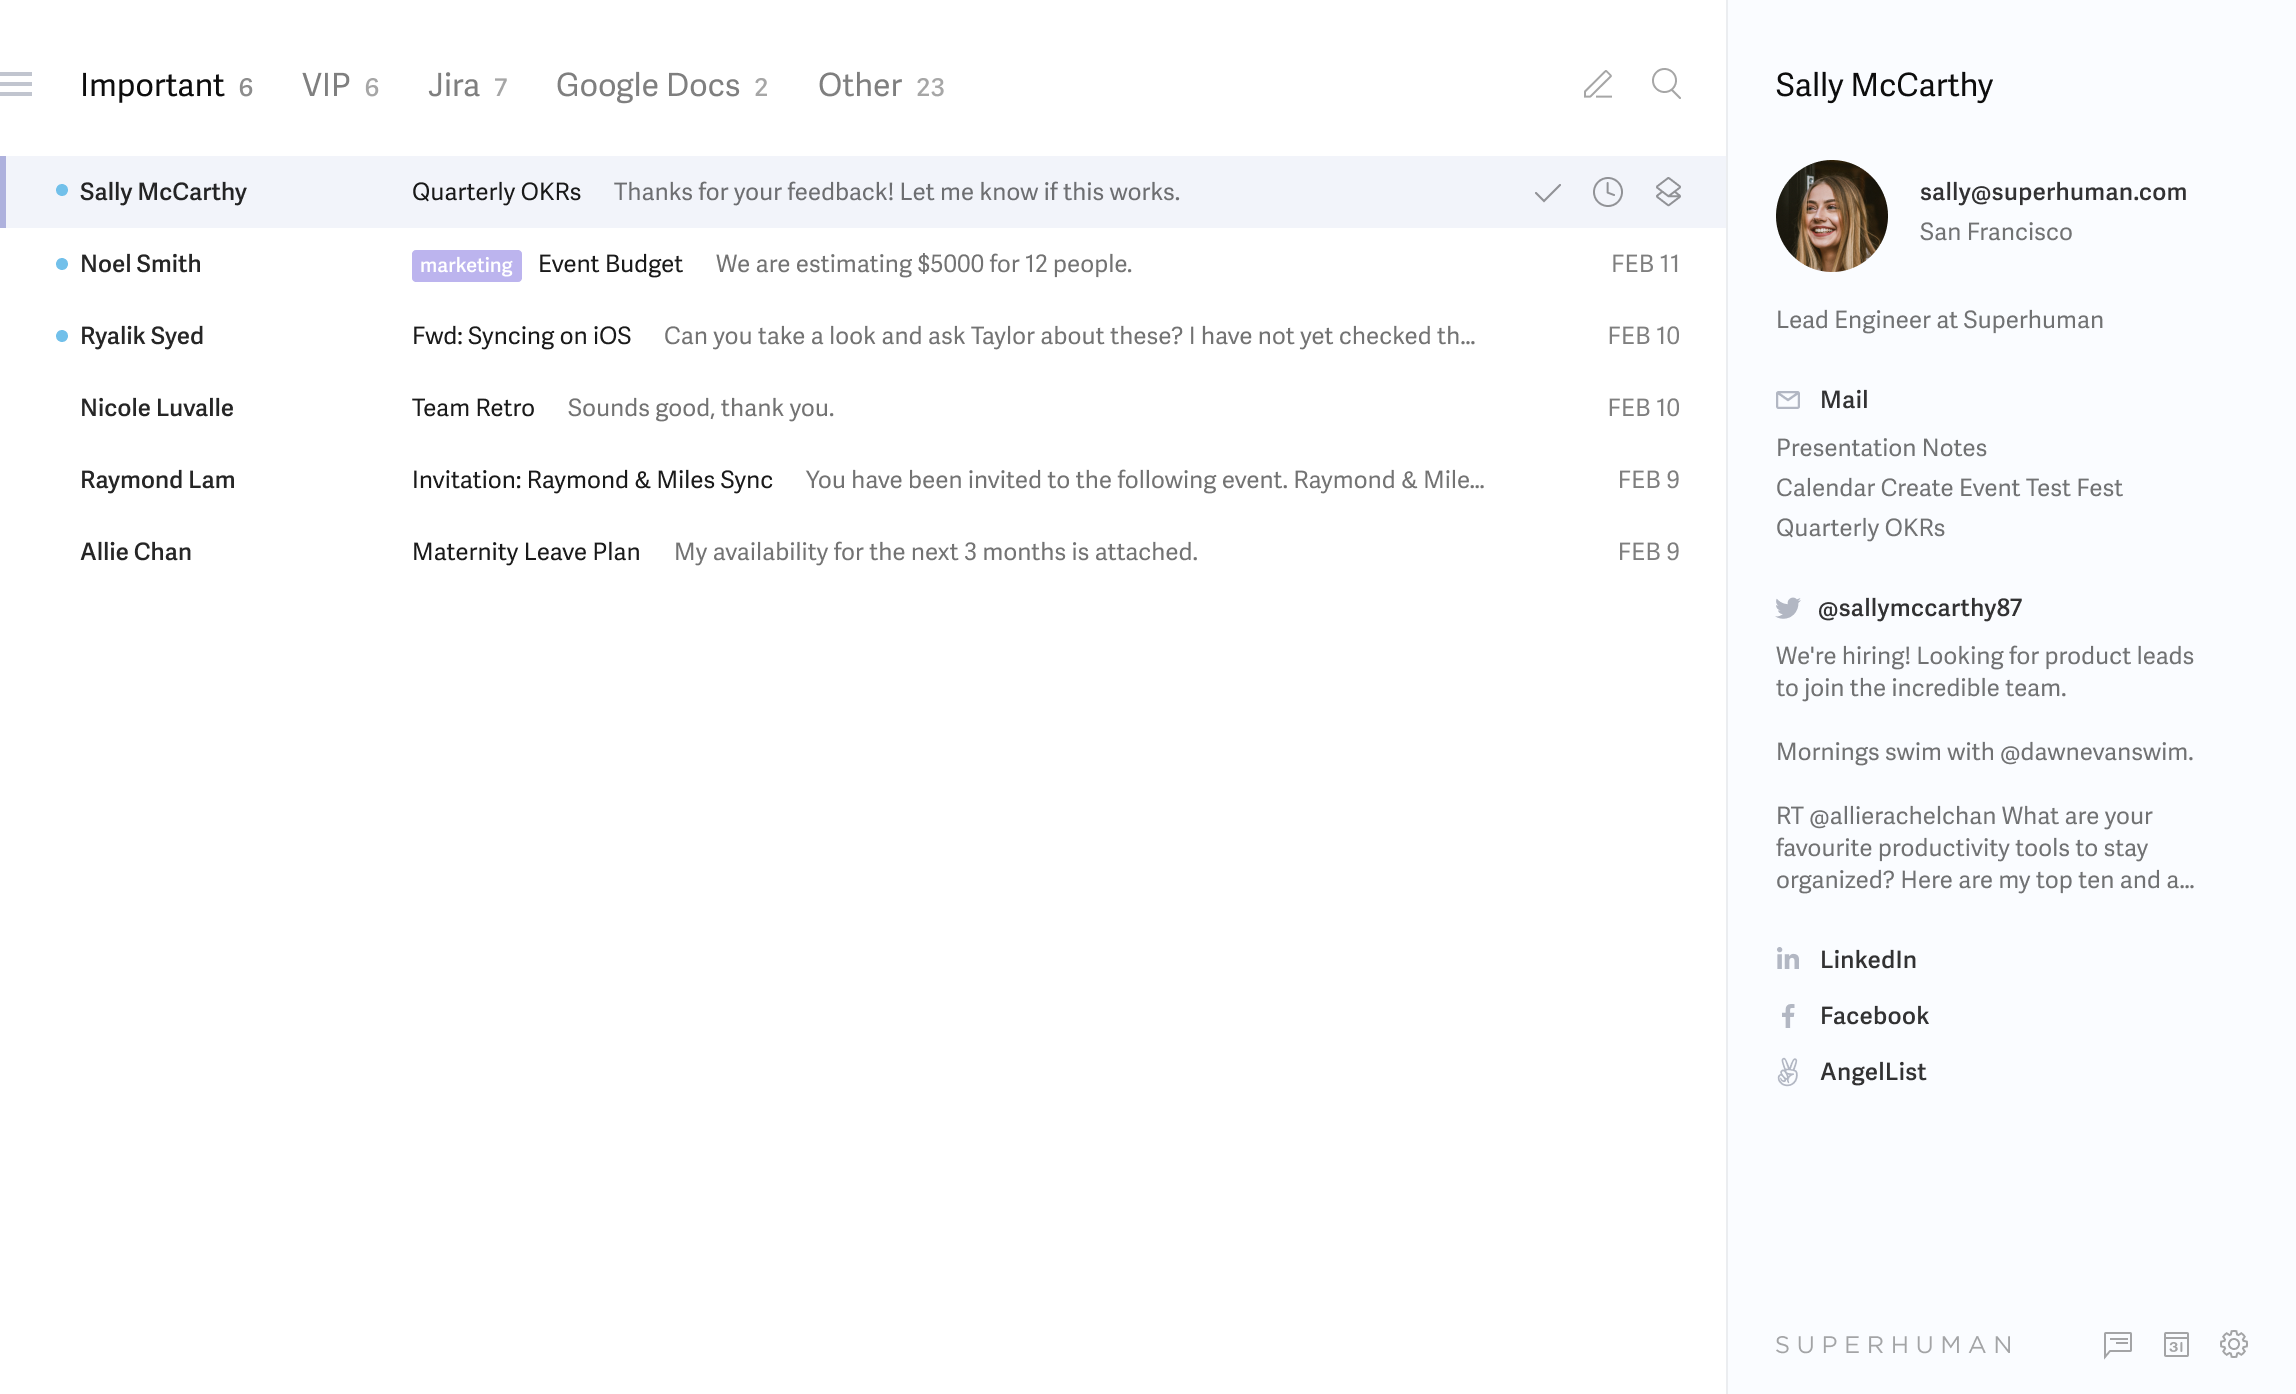Image resolution: width=2296 pixels, height=1394 pixels.
Task: Toggle the unread dot beside Ryalik Syed
Action: pyautogui.click(x=60, y=335)
